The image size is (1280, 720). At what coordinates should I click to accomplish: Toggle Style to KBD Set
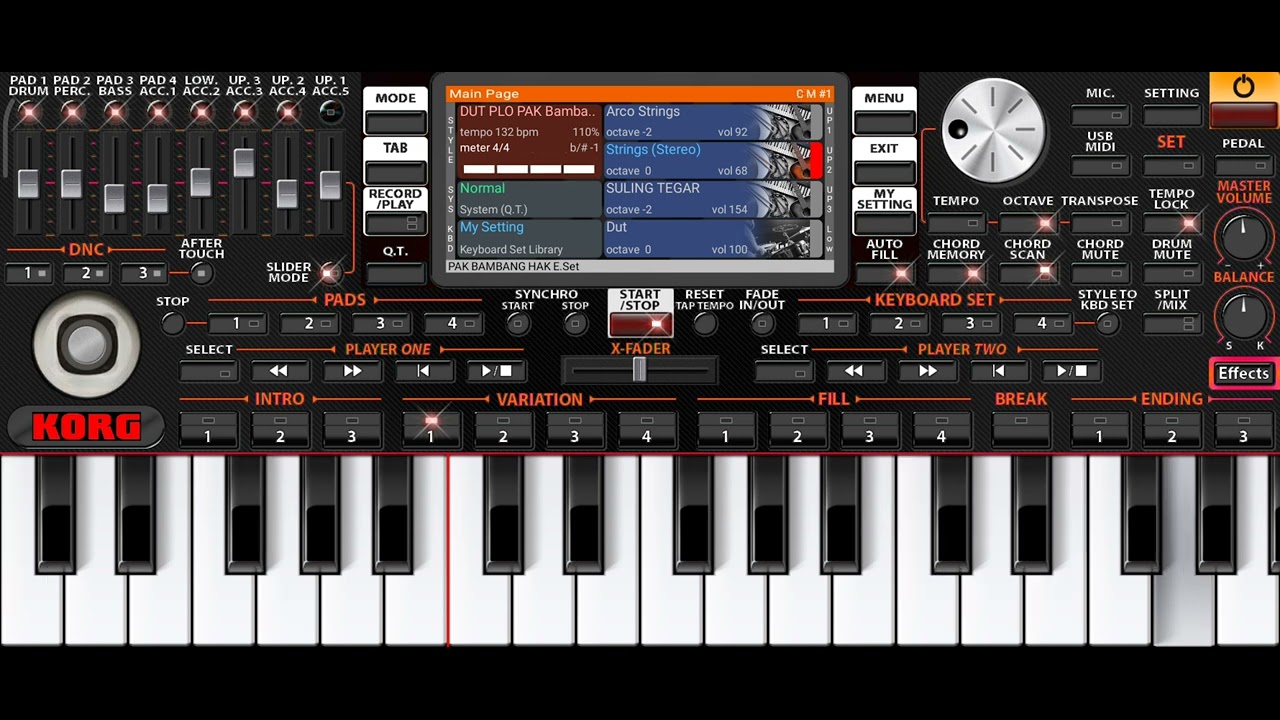1107,323
